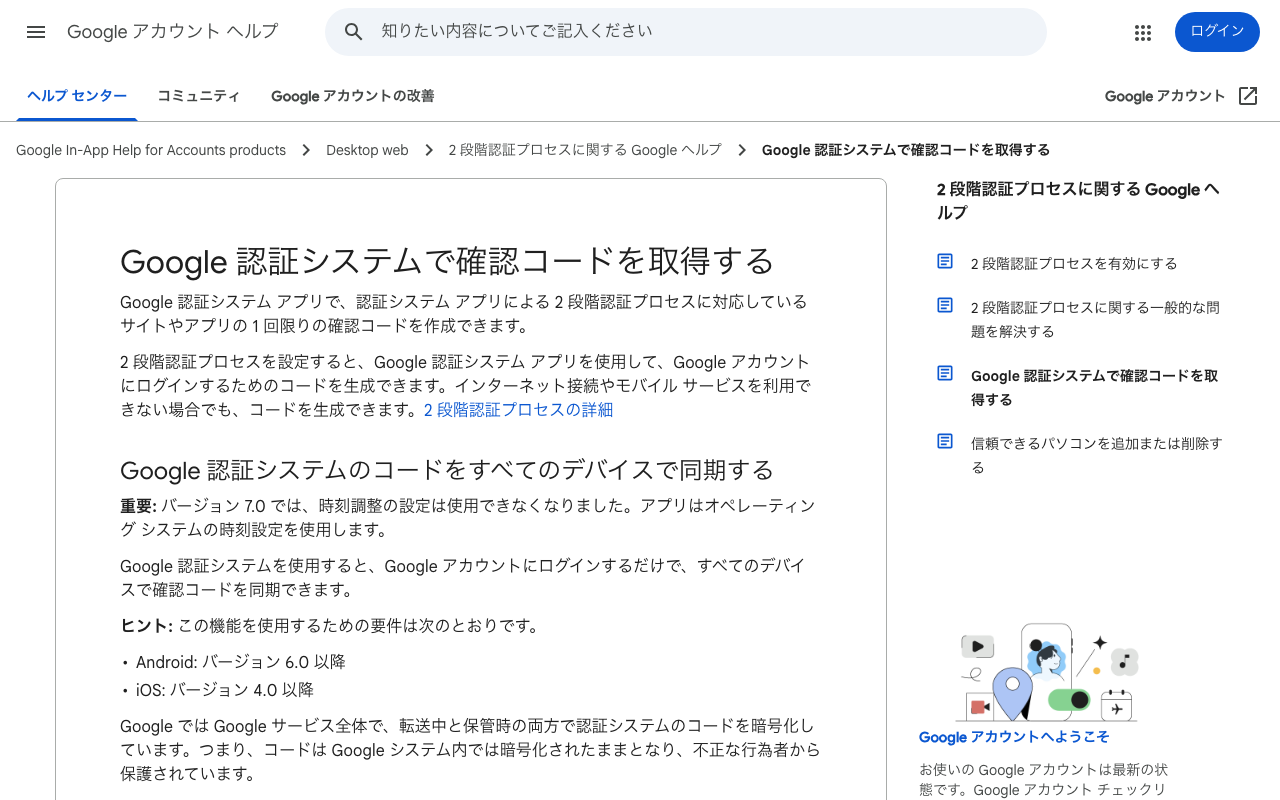Open sidebar link 信頼できるパソコンを追加または削除する
Image resolution: width=1280 pixels, height=800 pixels.
coord(1097,456)
